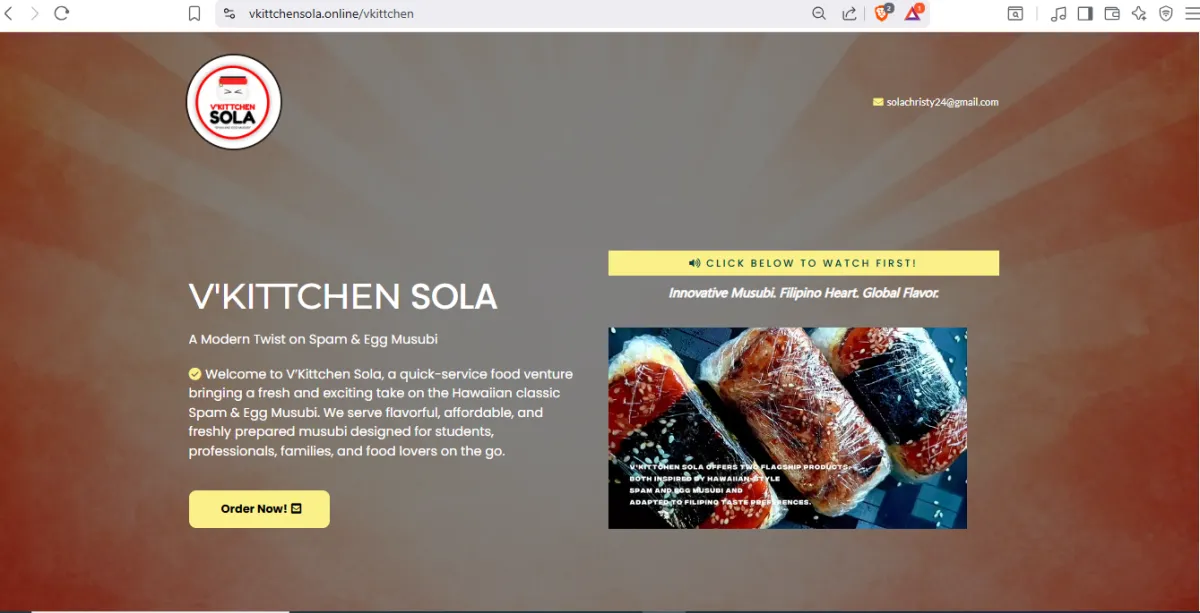This screenshot has height=613, width=1200.
Task: Open the Brave Wallet icon
Action: tap(1112, 13)
